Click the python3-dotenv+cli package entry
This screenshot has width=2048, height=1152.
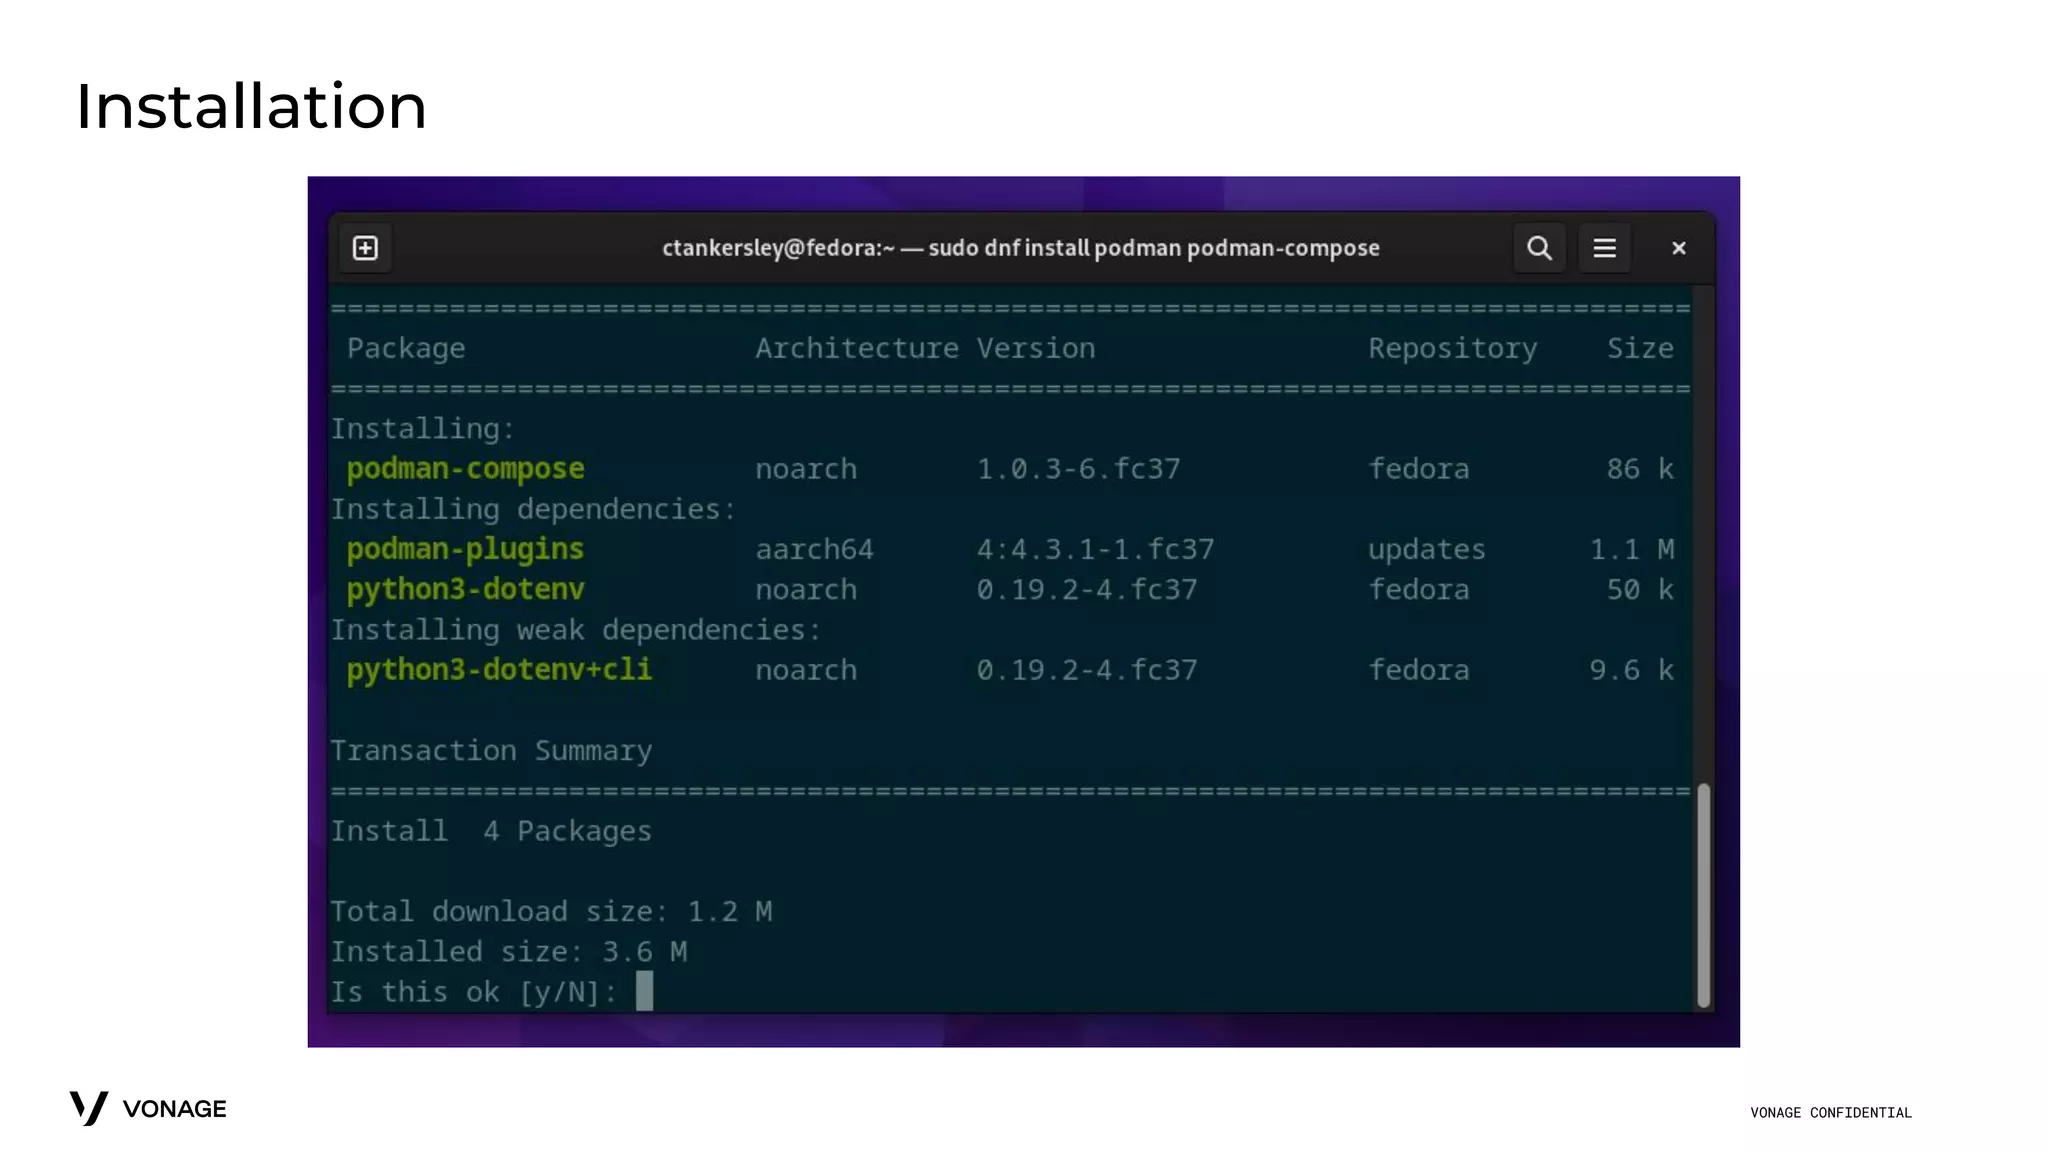pyautogui.click(x=499, y=669)
